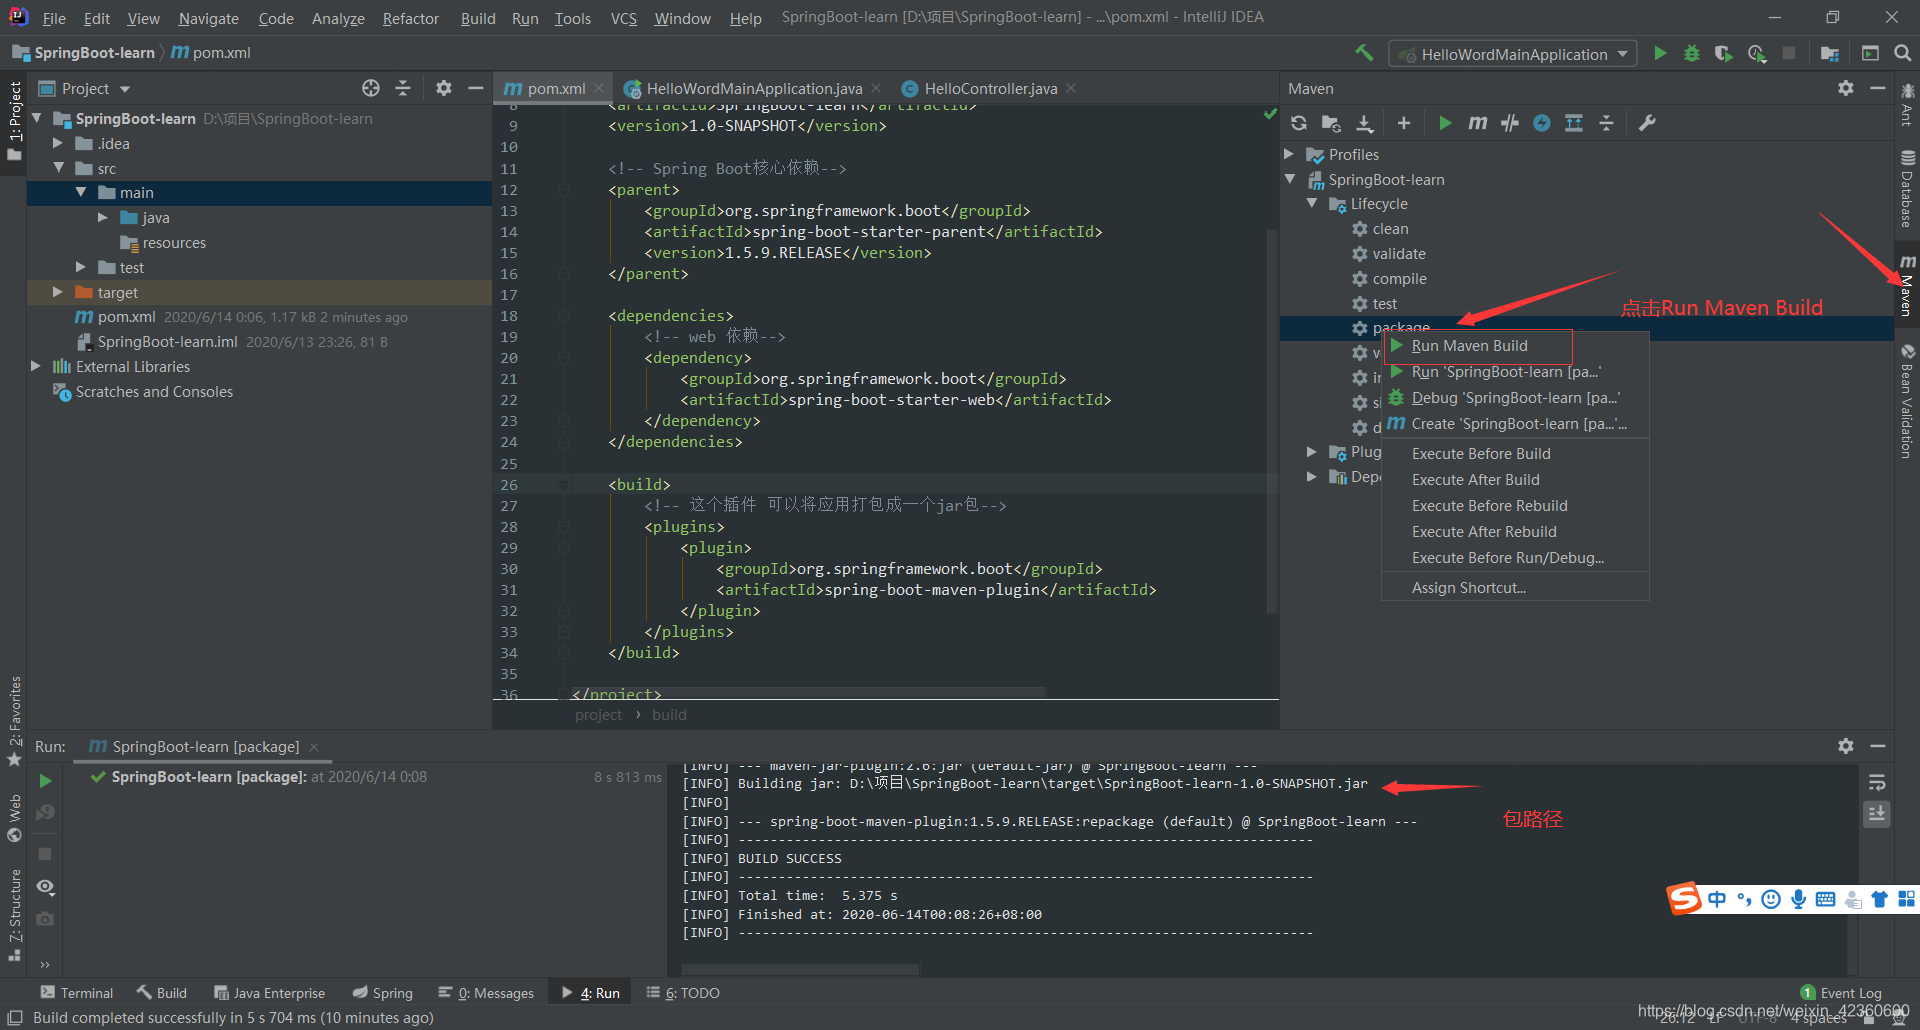Viewport: 1920px width, 1030px height.
Task: Run Maven build green play icon
Action: pos(1445,123)
